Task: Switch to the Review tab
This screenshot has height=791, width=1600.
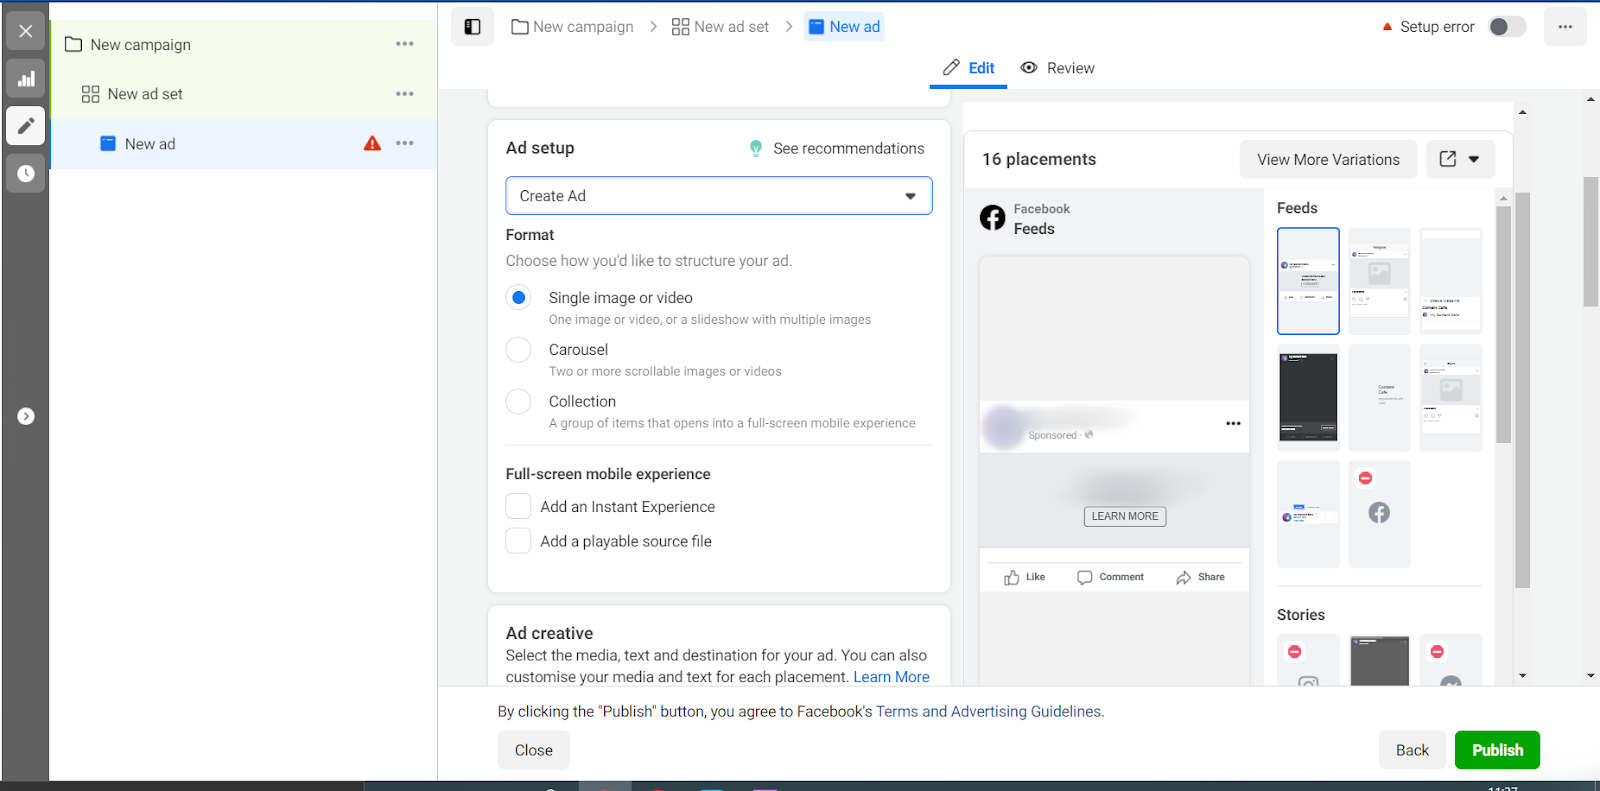Action: coord(1057,68)
